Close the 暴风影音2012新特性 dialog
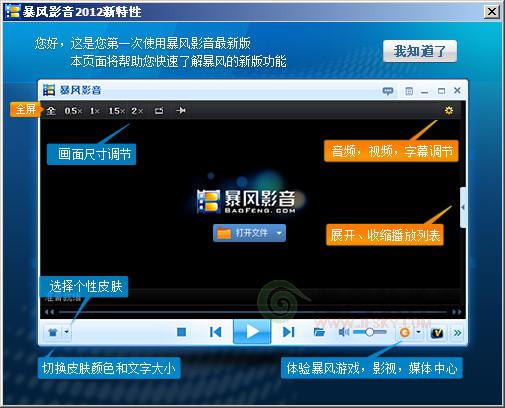 [492, 12]
